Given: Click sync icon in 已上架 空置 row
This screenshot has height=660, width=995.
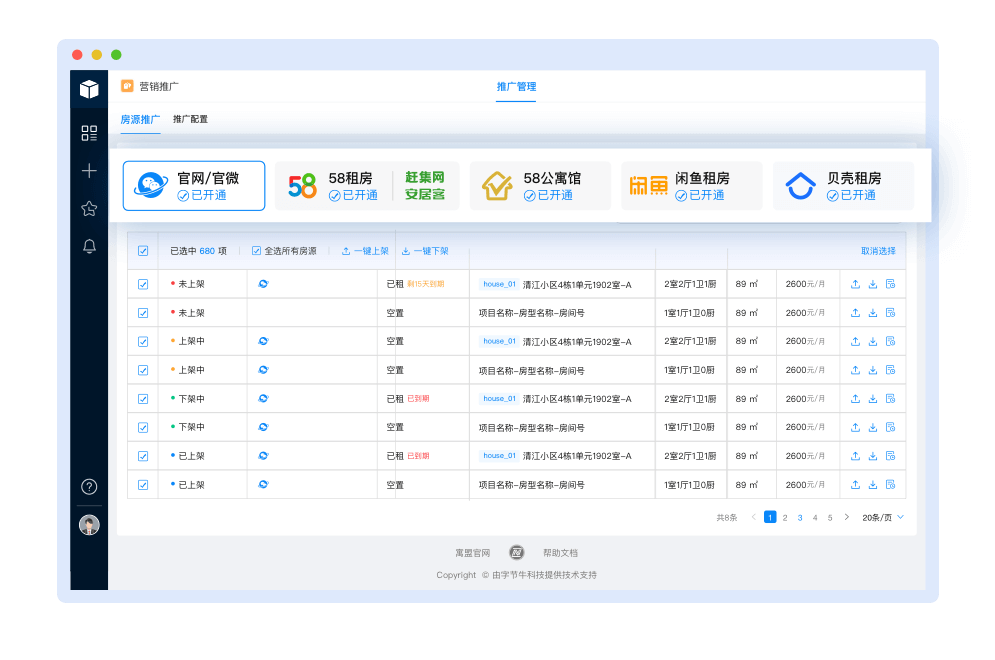Looking at the screenshot, I should (x=263, y=485).
